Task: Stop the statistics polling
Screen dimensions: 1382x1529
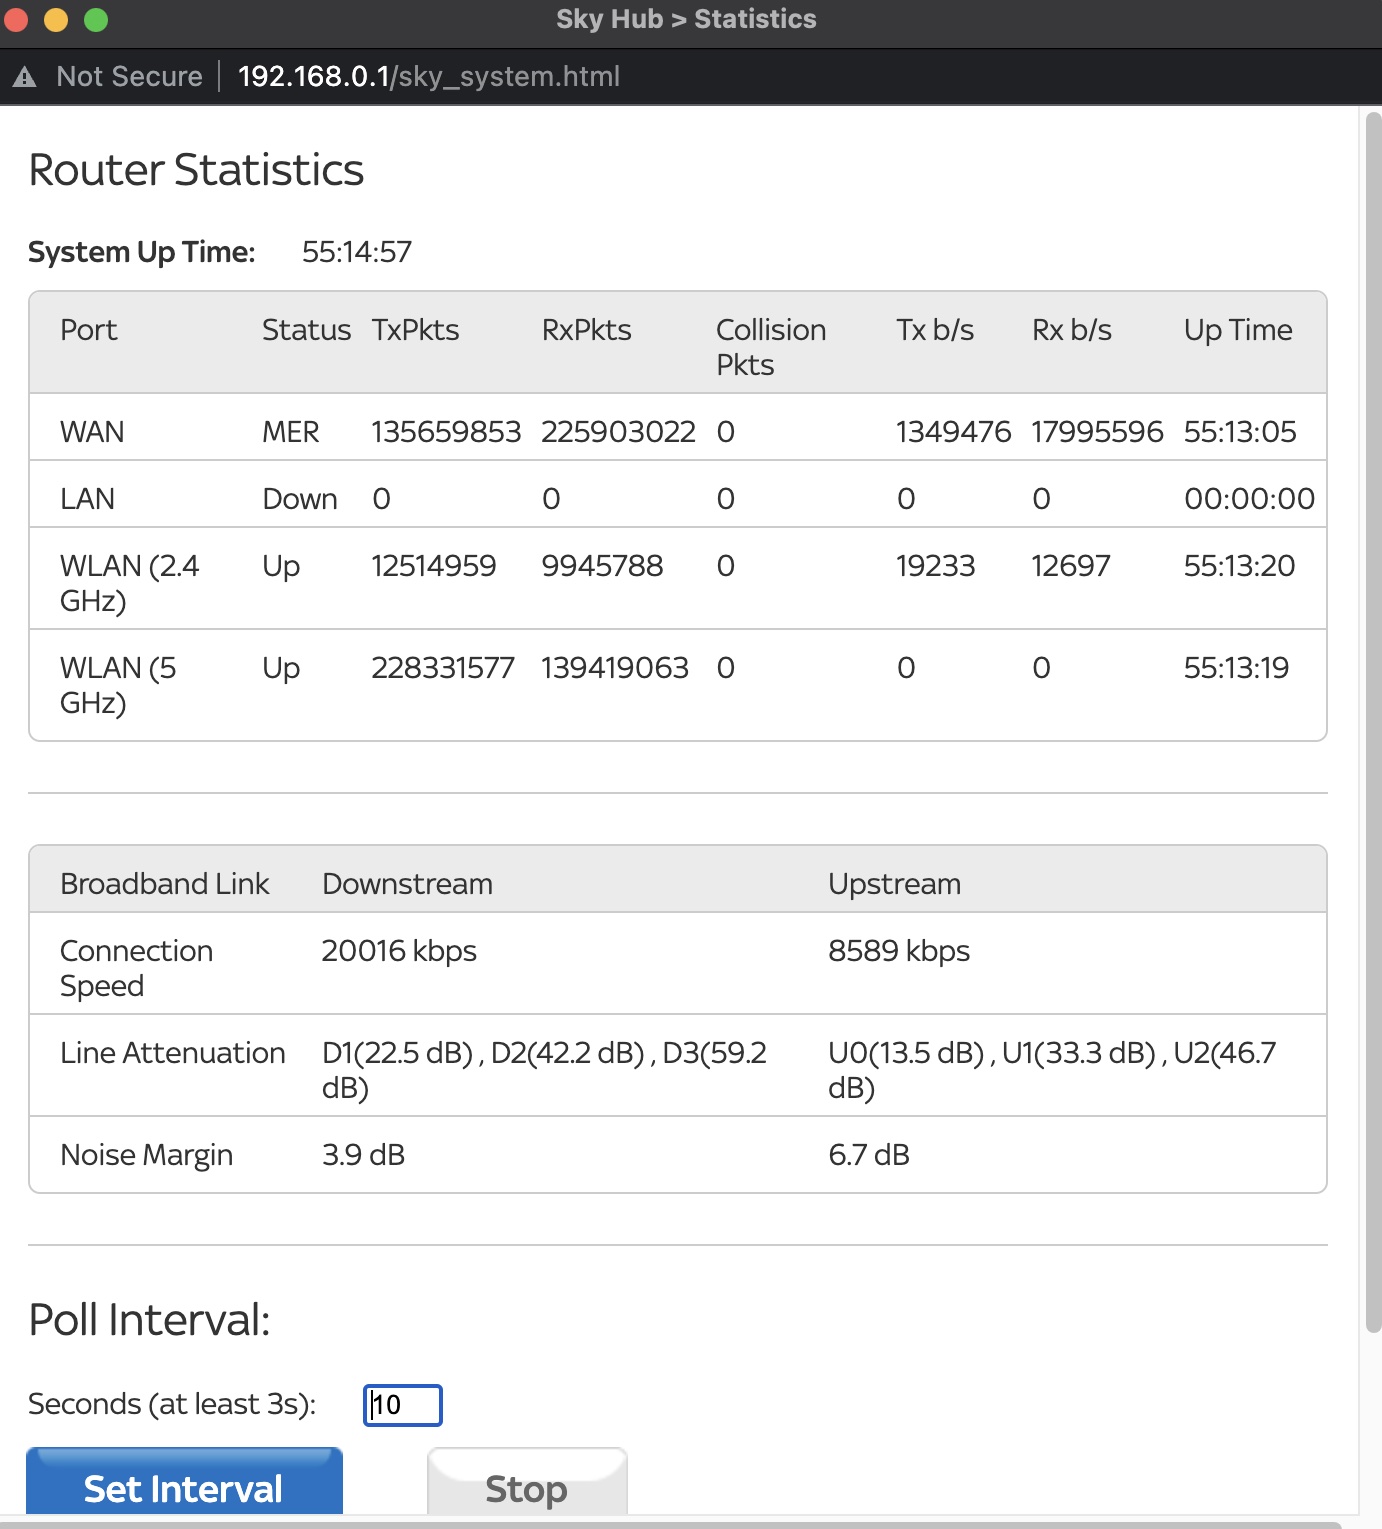Action: pos(526,1488)
